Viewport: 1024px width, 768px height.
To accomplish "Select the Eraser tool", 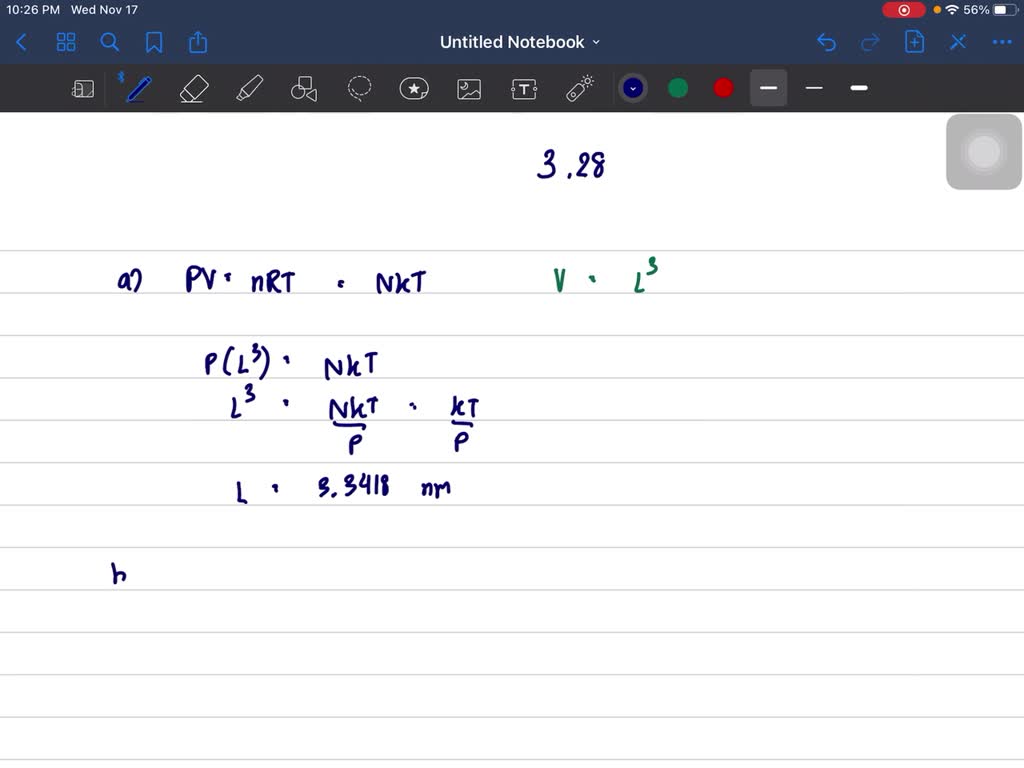I will [x=194, y=88].
